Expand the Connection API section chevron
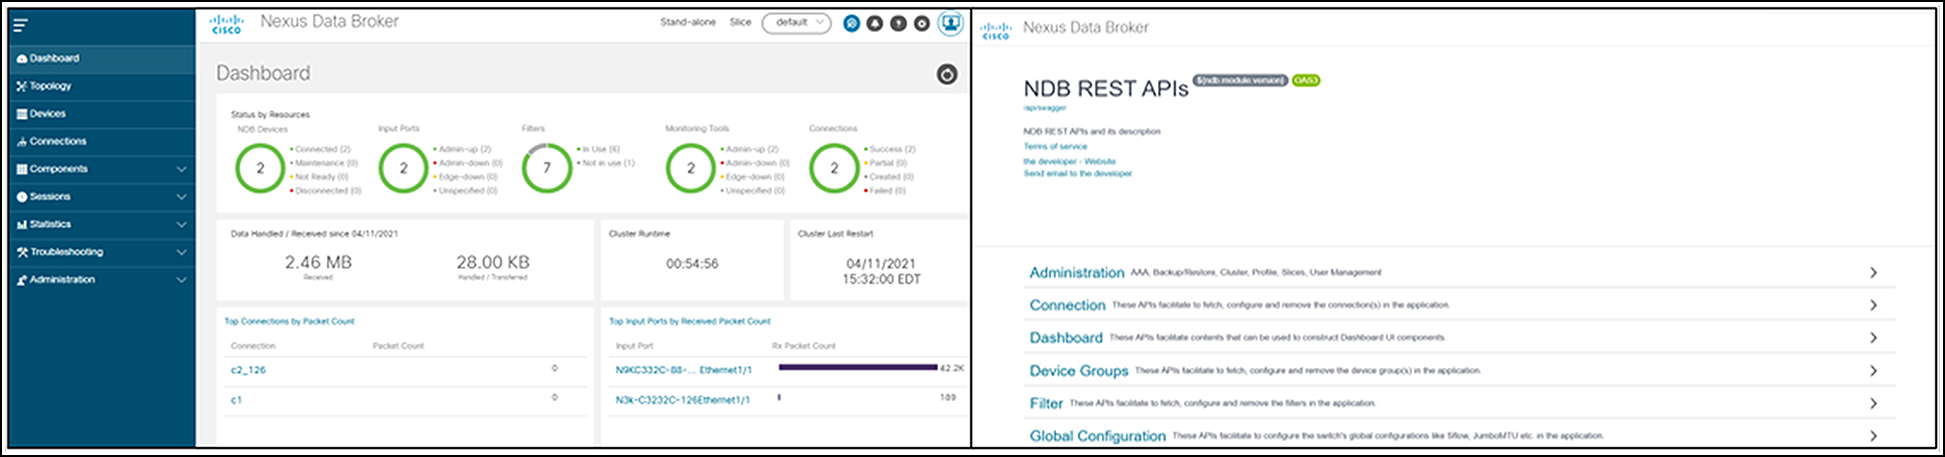 (1873, 305)
